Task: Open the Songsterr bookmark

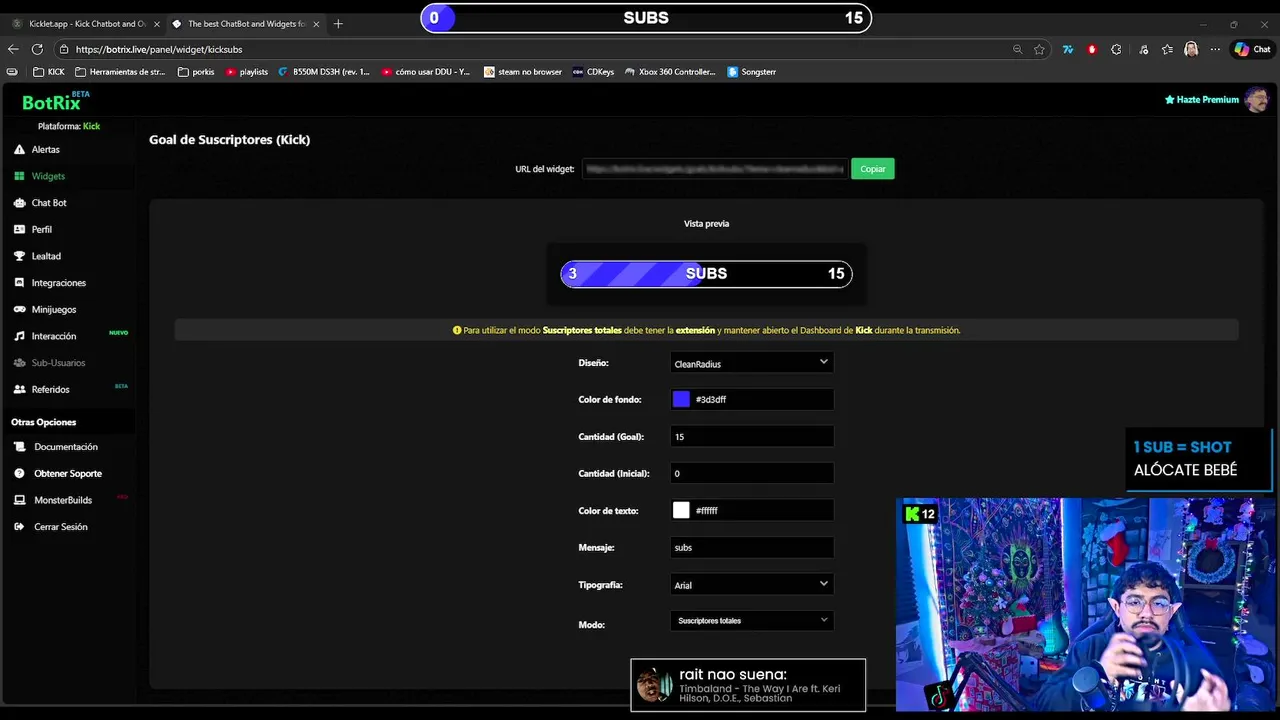Action: pos(752,72)
